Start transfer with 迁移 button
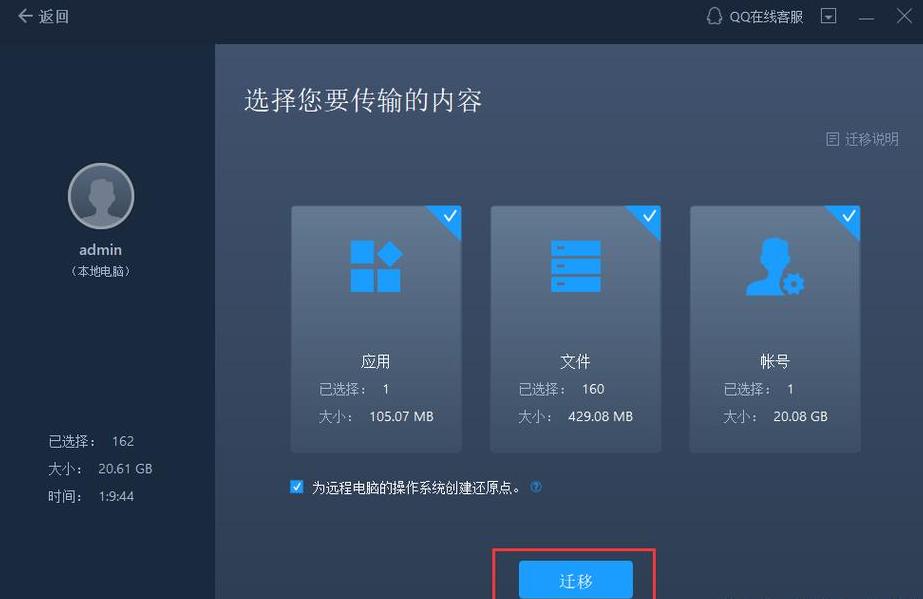This screenshot has width=923, height=599. click(576, 580)
